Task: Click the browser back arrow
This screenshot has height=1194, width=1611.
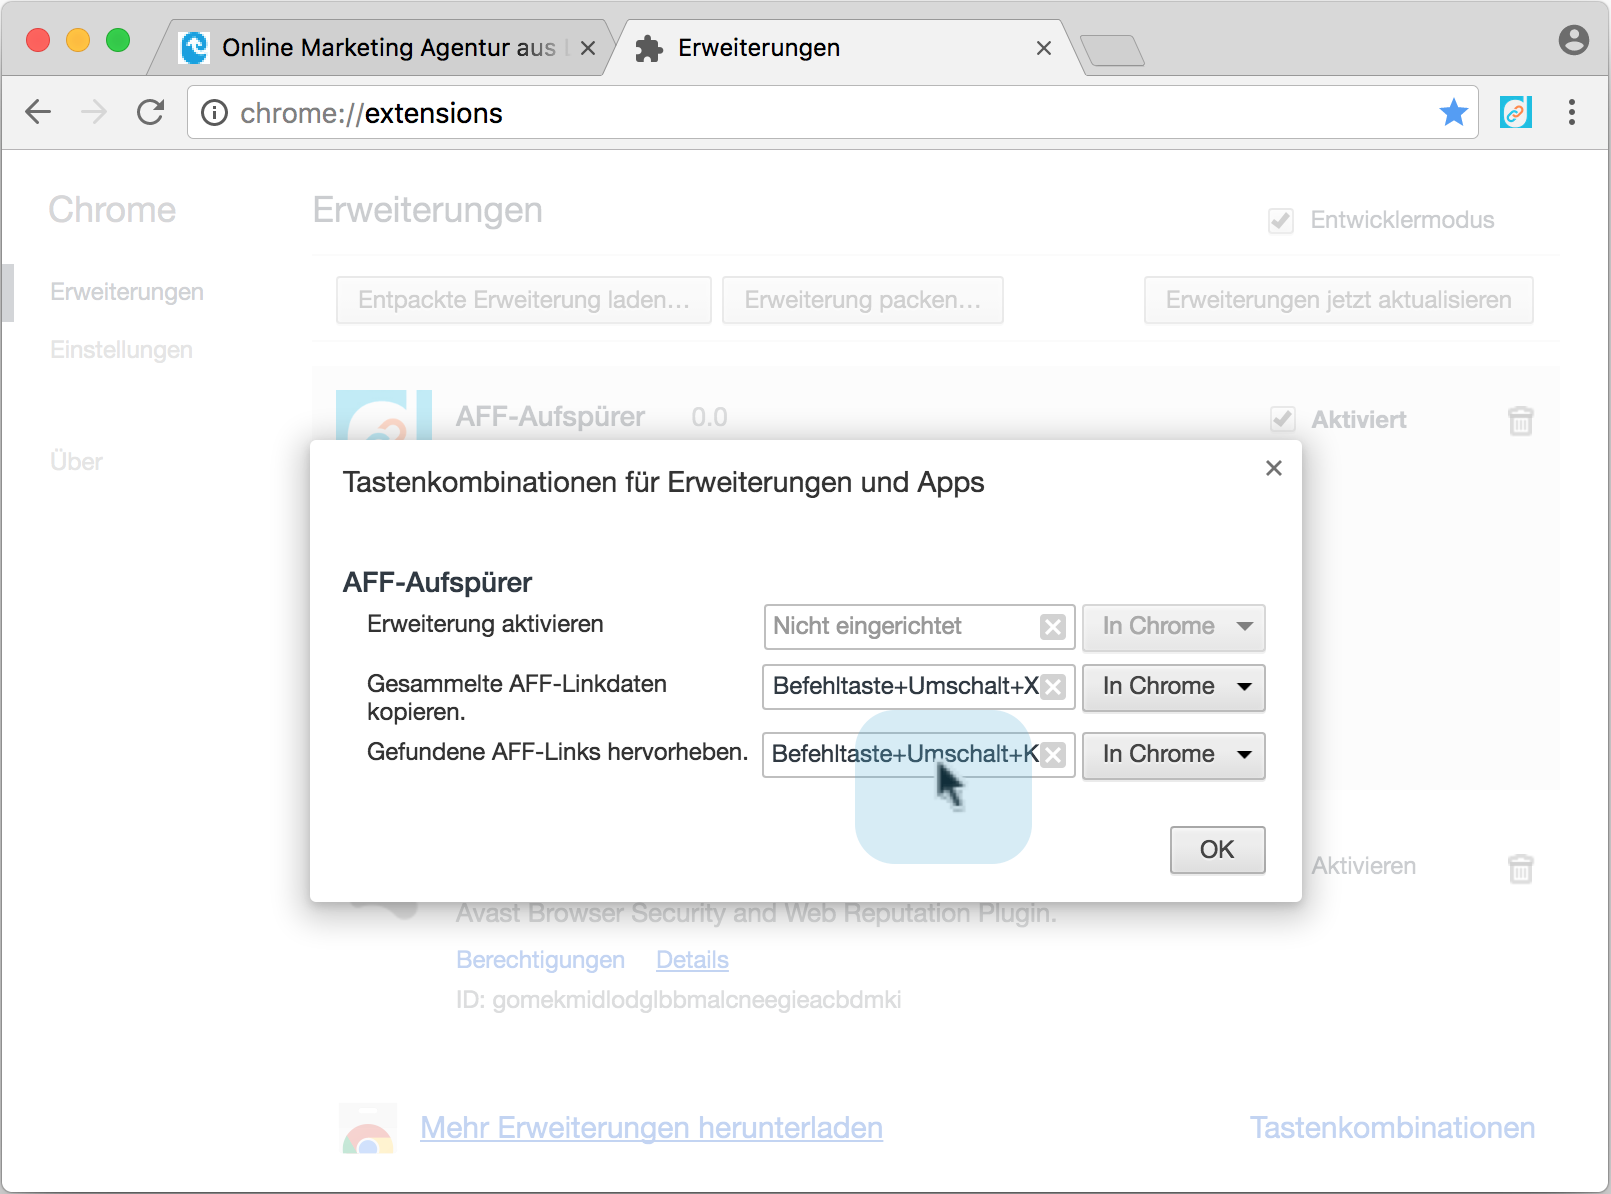Action: (38, 112)
